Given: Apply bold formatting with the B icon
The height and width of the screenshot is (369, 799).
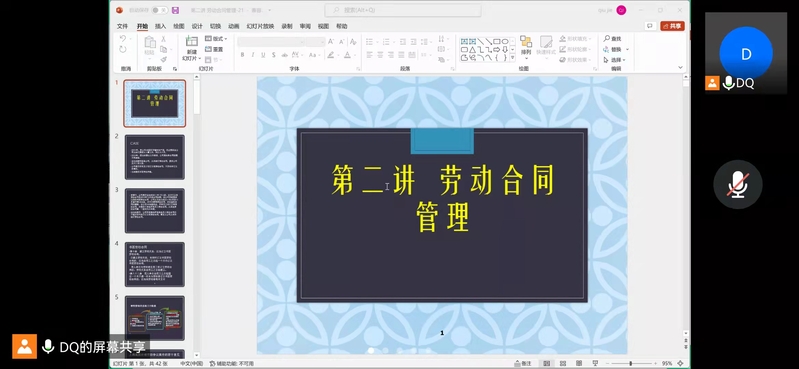Looking at the screenshot, I should tap(243, 55).
